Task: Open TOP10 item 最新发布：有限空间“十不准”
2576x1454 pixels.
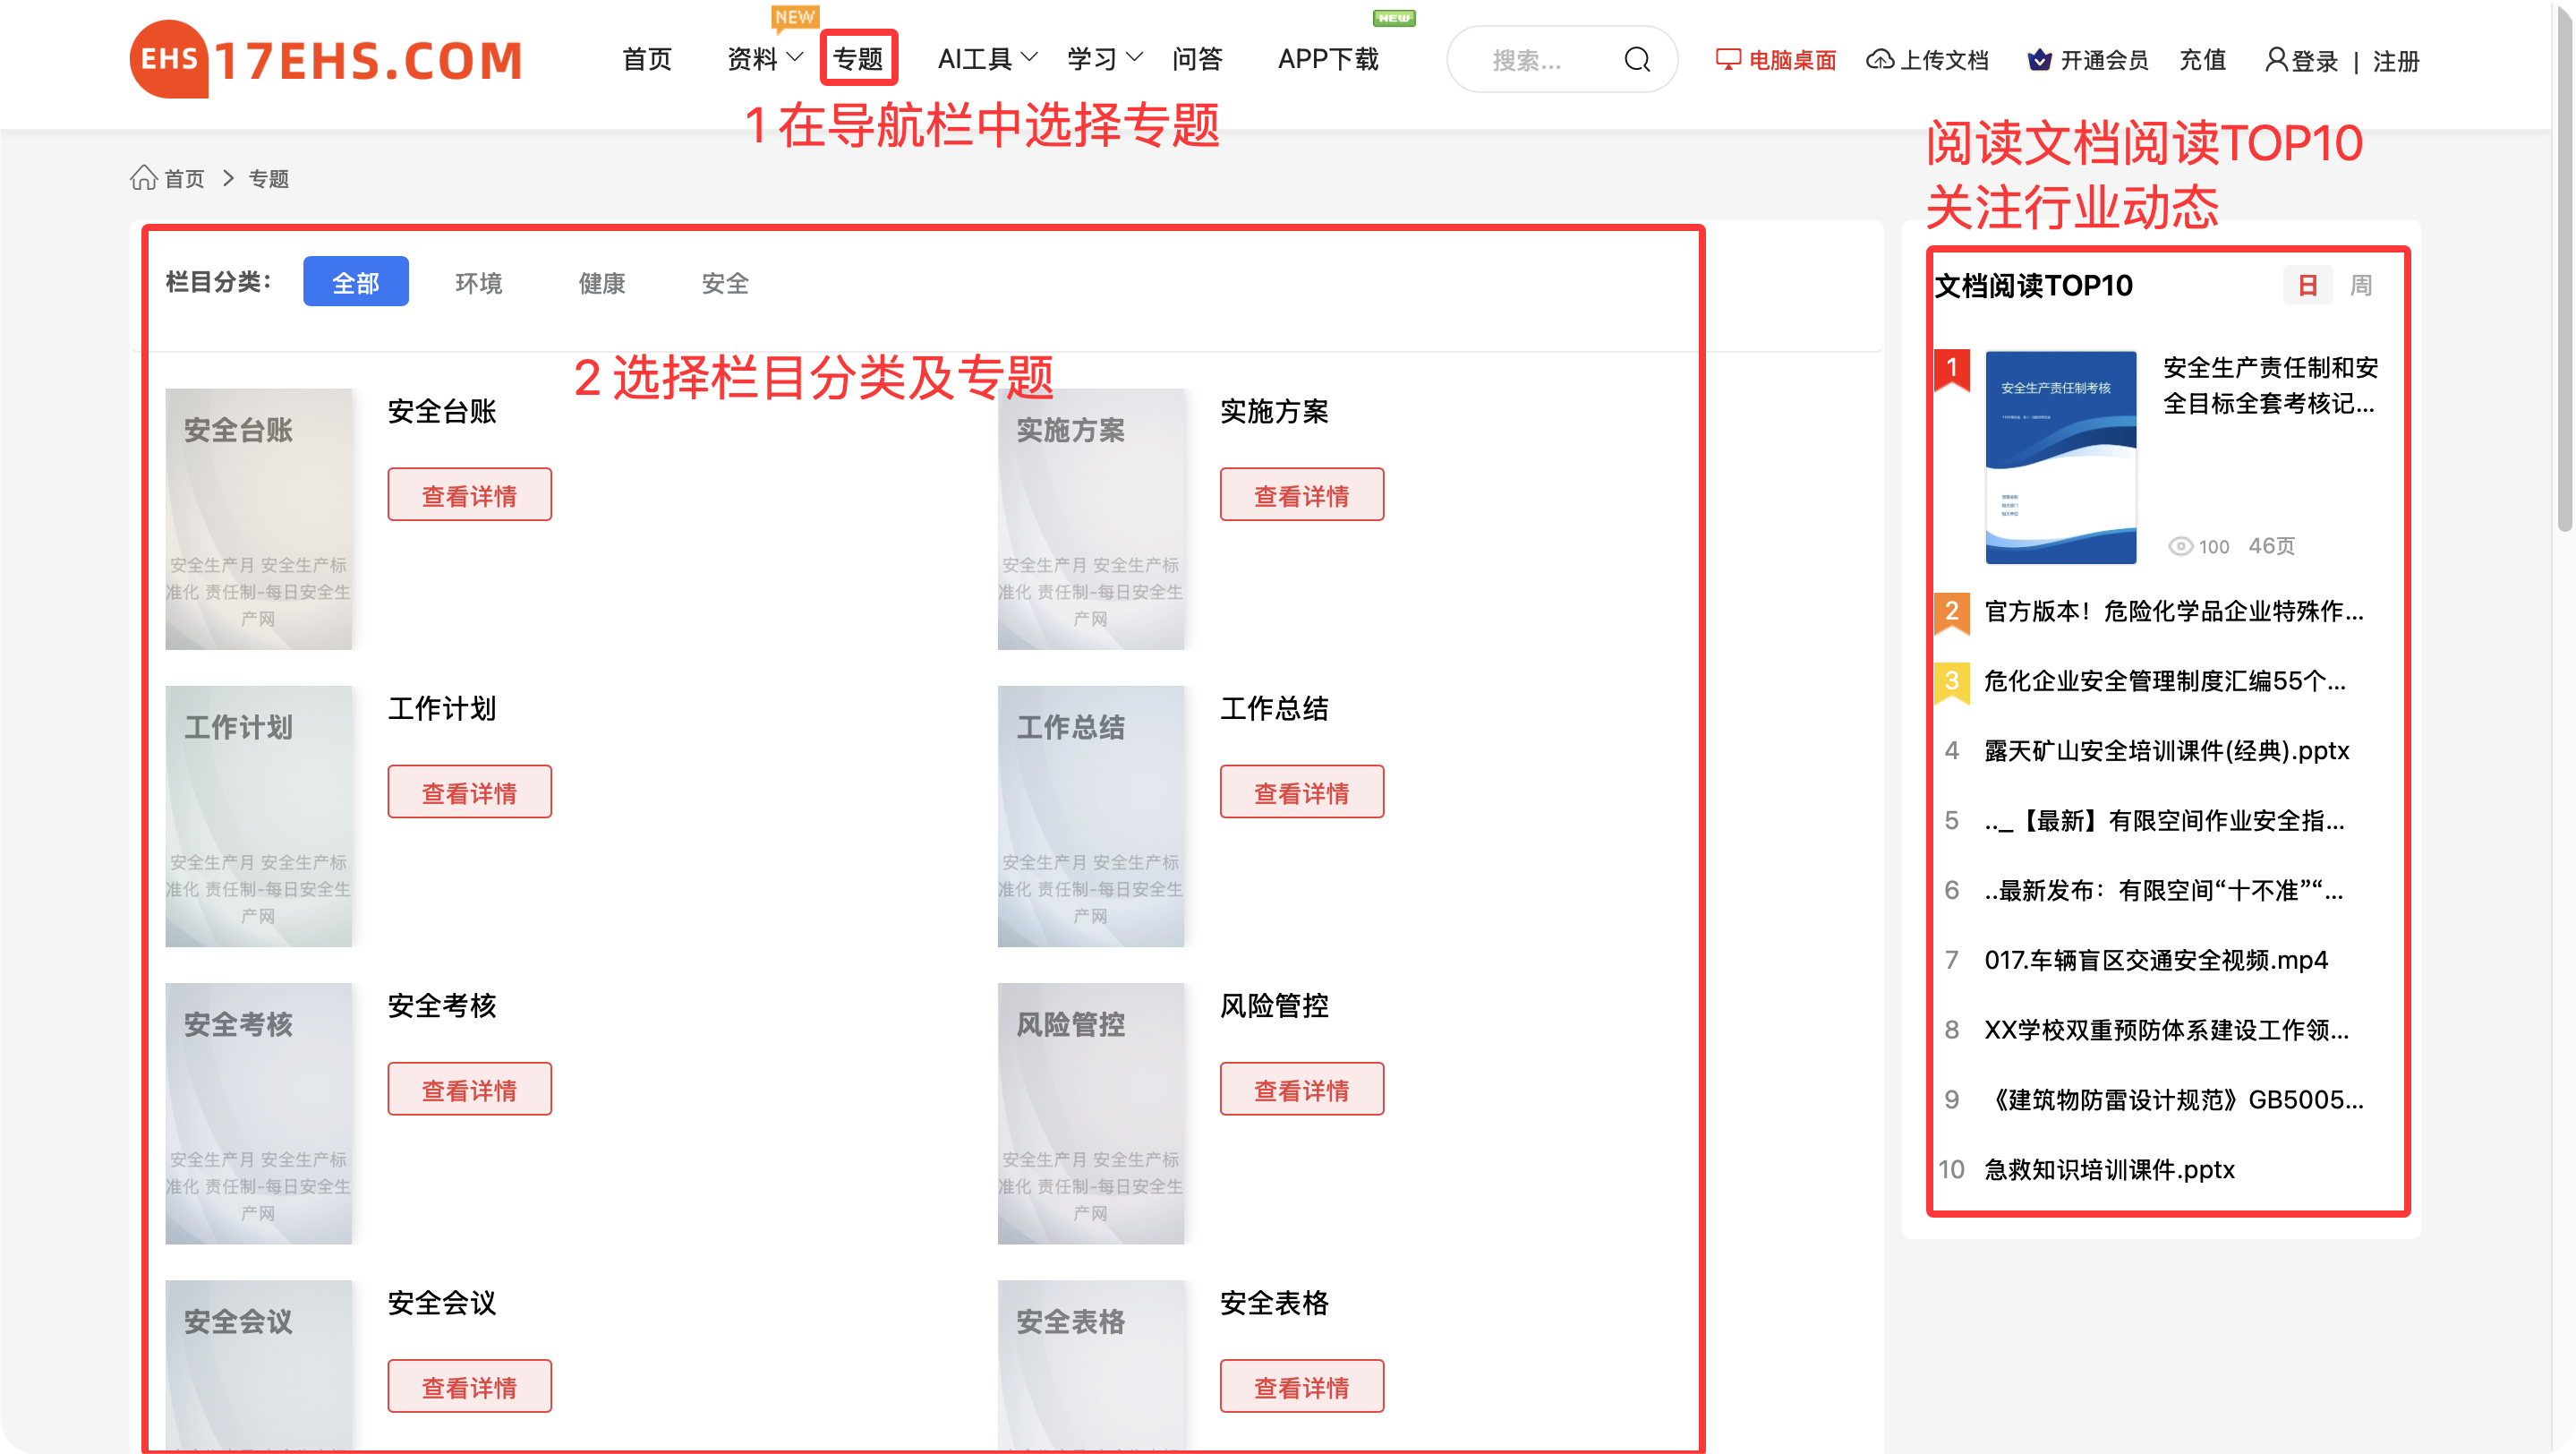Action: click(2164, 890)
